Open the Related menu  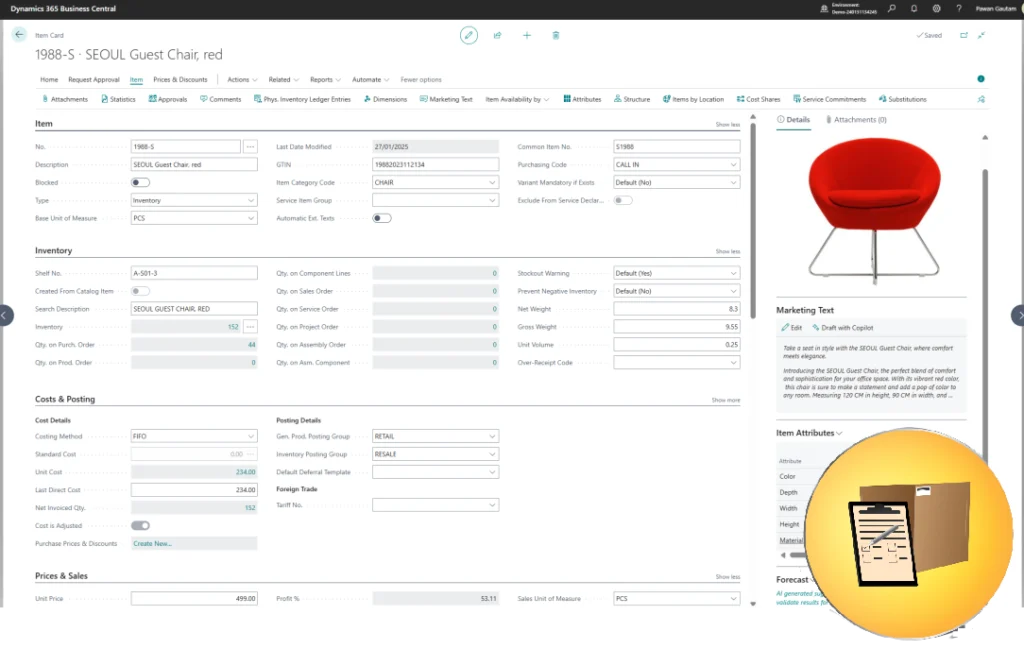[x=283, y=80]
